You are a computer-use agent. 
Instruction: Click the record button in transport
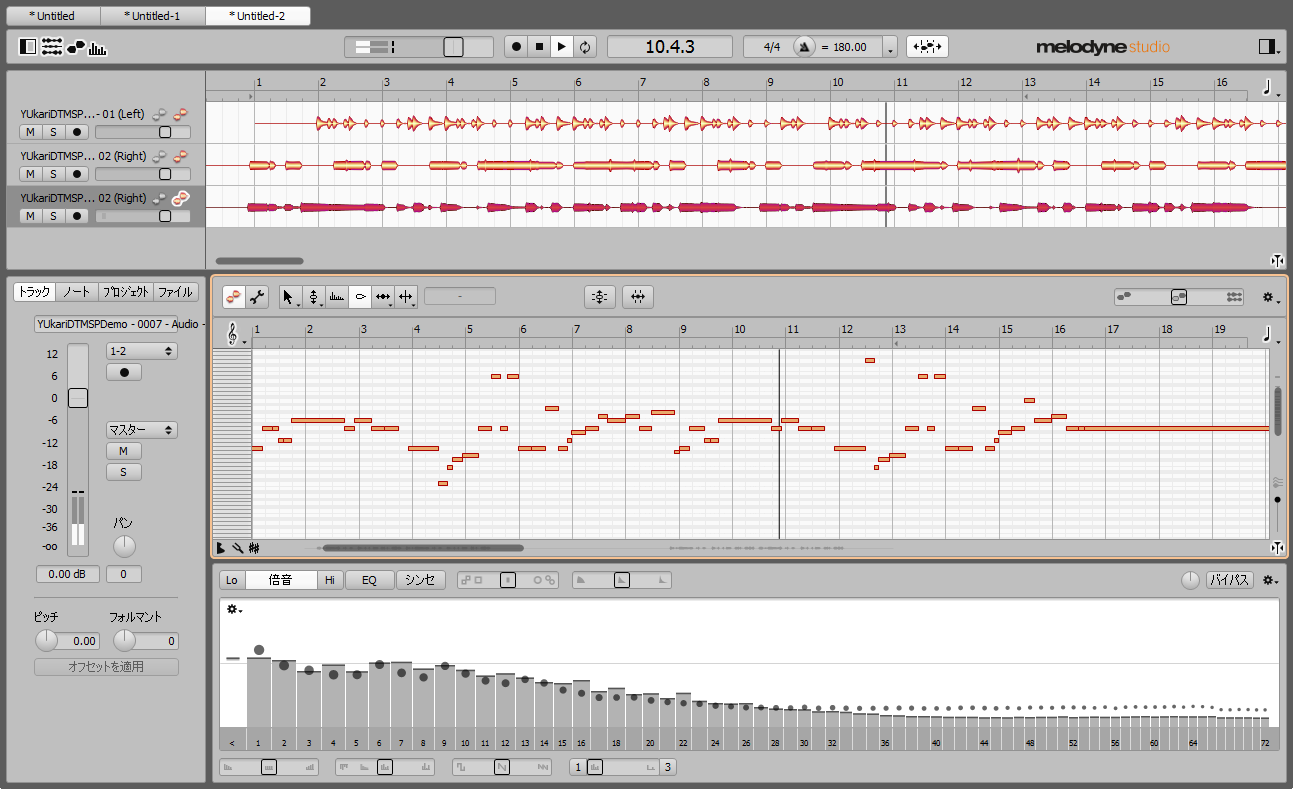[517, 47]
